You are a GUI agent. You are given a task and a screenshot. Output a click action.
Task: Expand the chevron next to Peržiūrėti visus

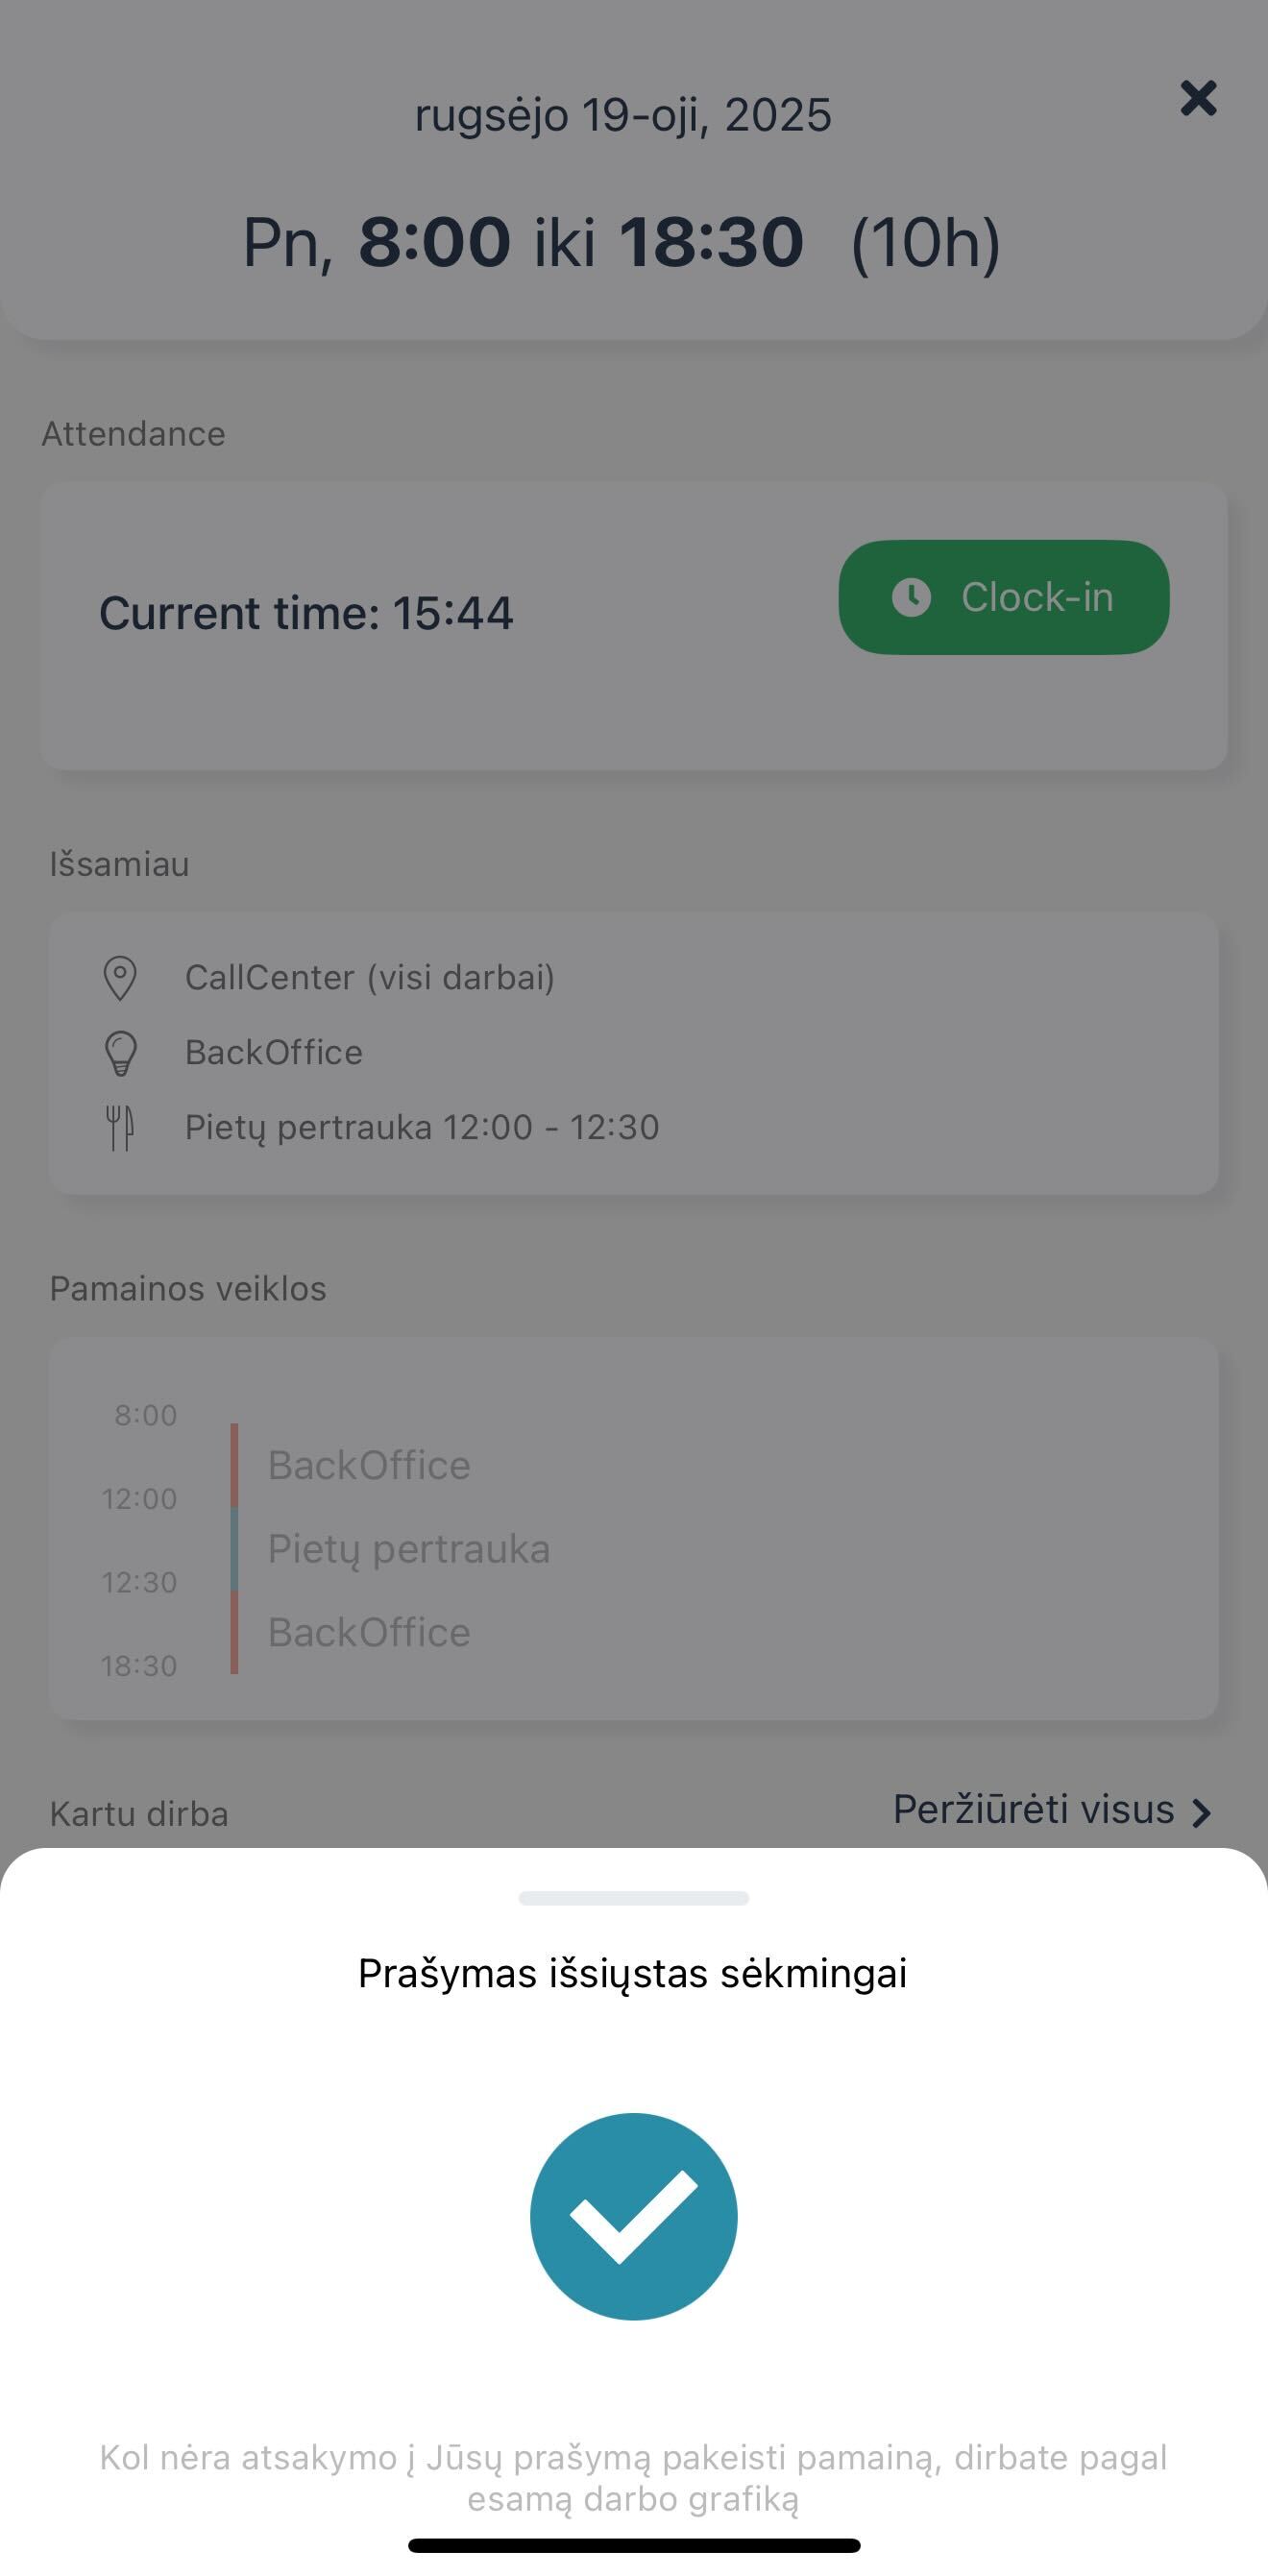click(1201, 1812)
